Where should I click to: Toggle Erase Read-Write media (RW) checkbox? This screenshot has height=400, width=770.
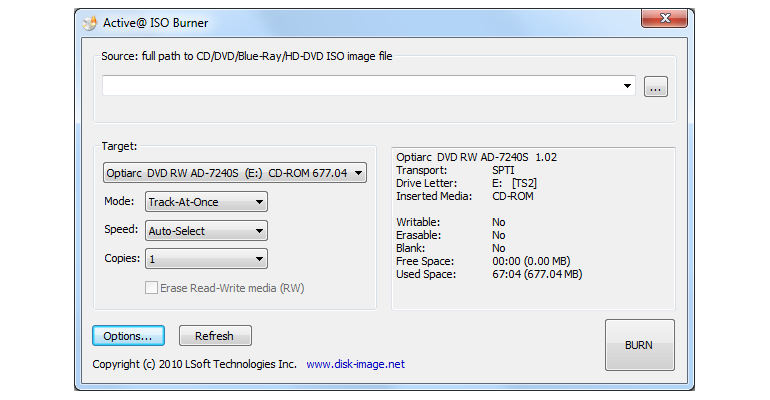pyautogui.click(x=151, y=288)
